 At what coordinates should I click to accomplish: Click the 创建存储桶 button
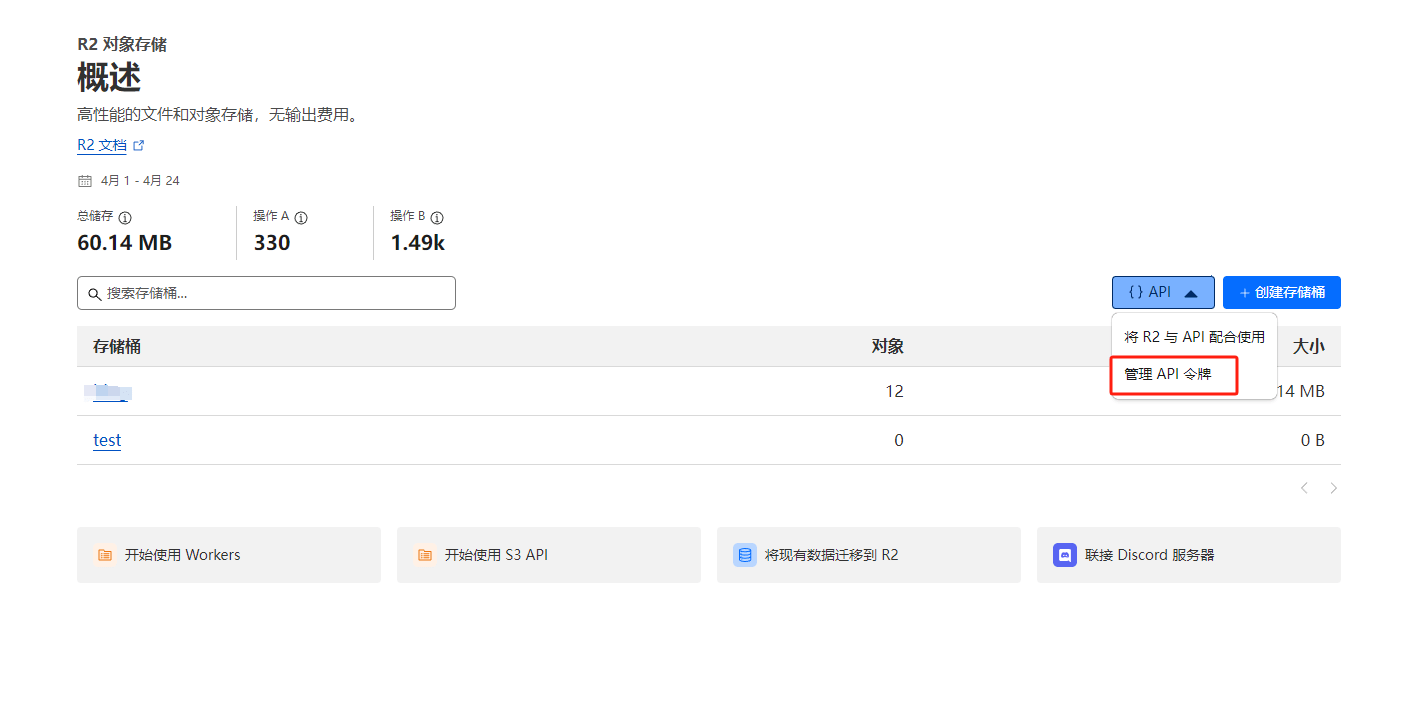[x=1281, y=293]
